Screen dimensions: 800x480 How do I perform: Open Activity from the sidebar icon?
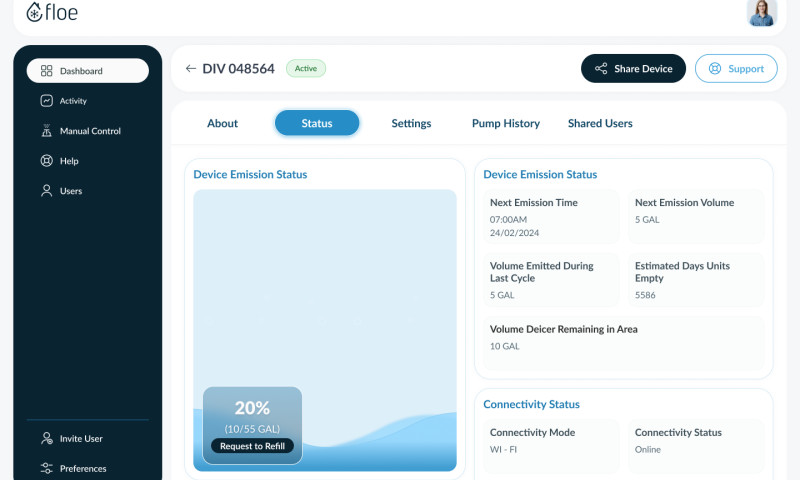click(x=46, y=101)
